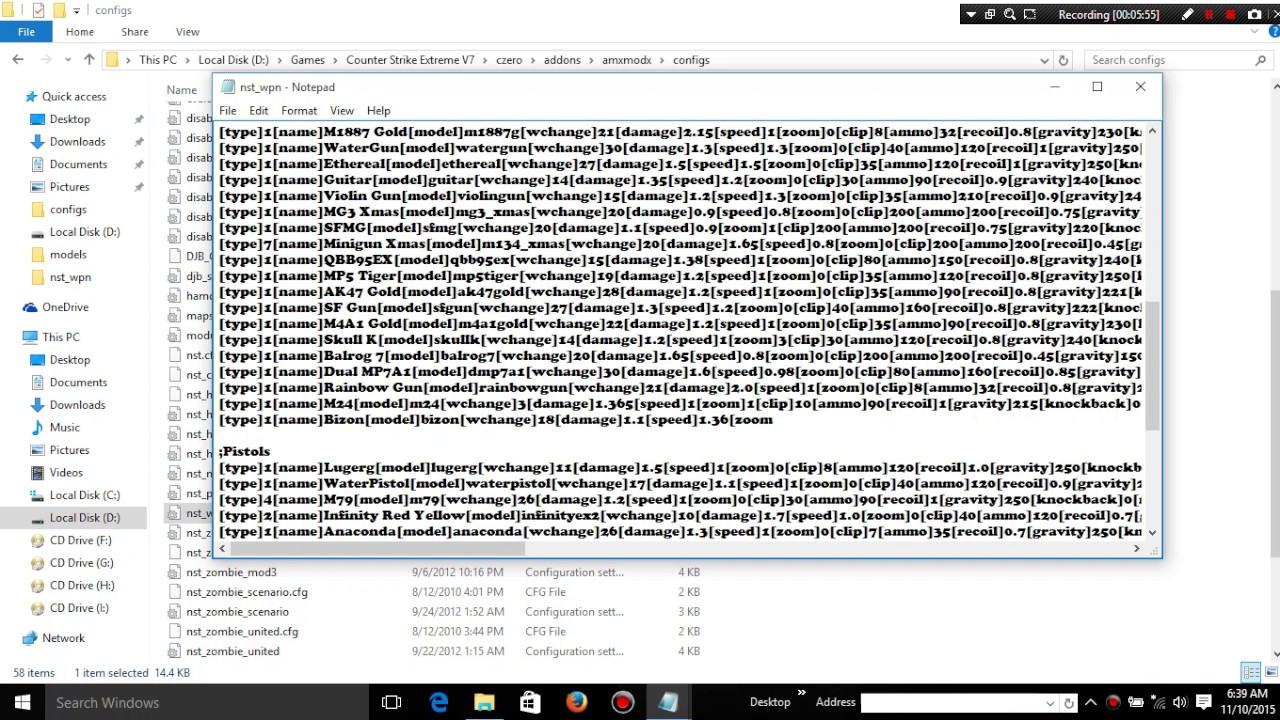This screenshot has height=720, width=1280.
Task: Open Notepad's Edit menu
Action: point(259,111)
